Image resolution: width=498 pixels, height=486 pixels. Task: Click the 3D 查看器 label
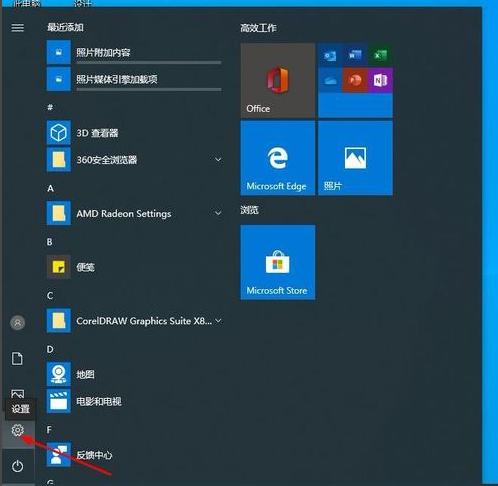[x=97, y=133]
